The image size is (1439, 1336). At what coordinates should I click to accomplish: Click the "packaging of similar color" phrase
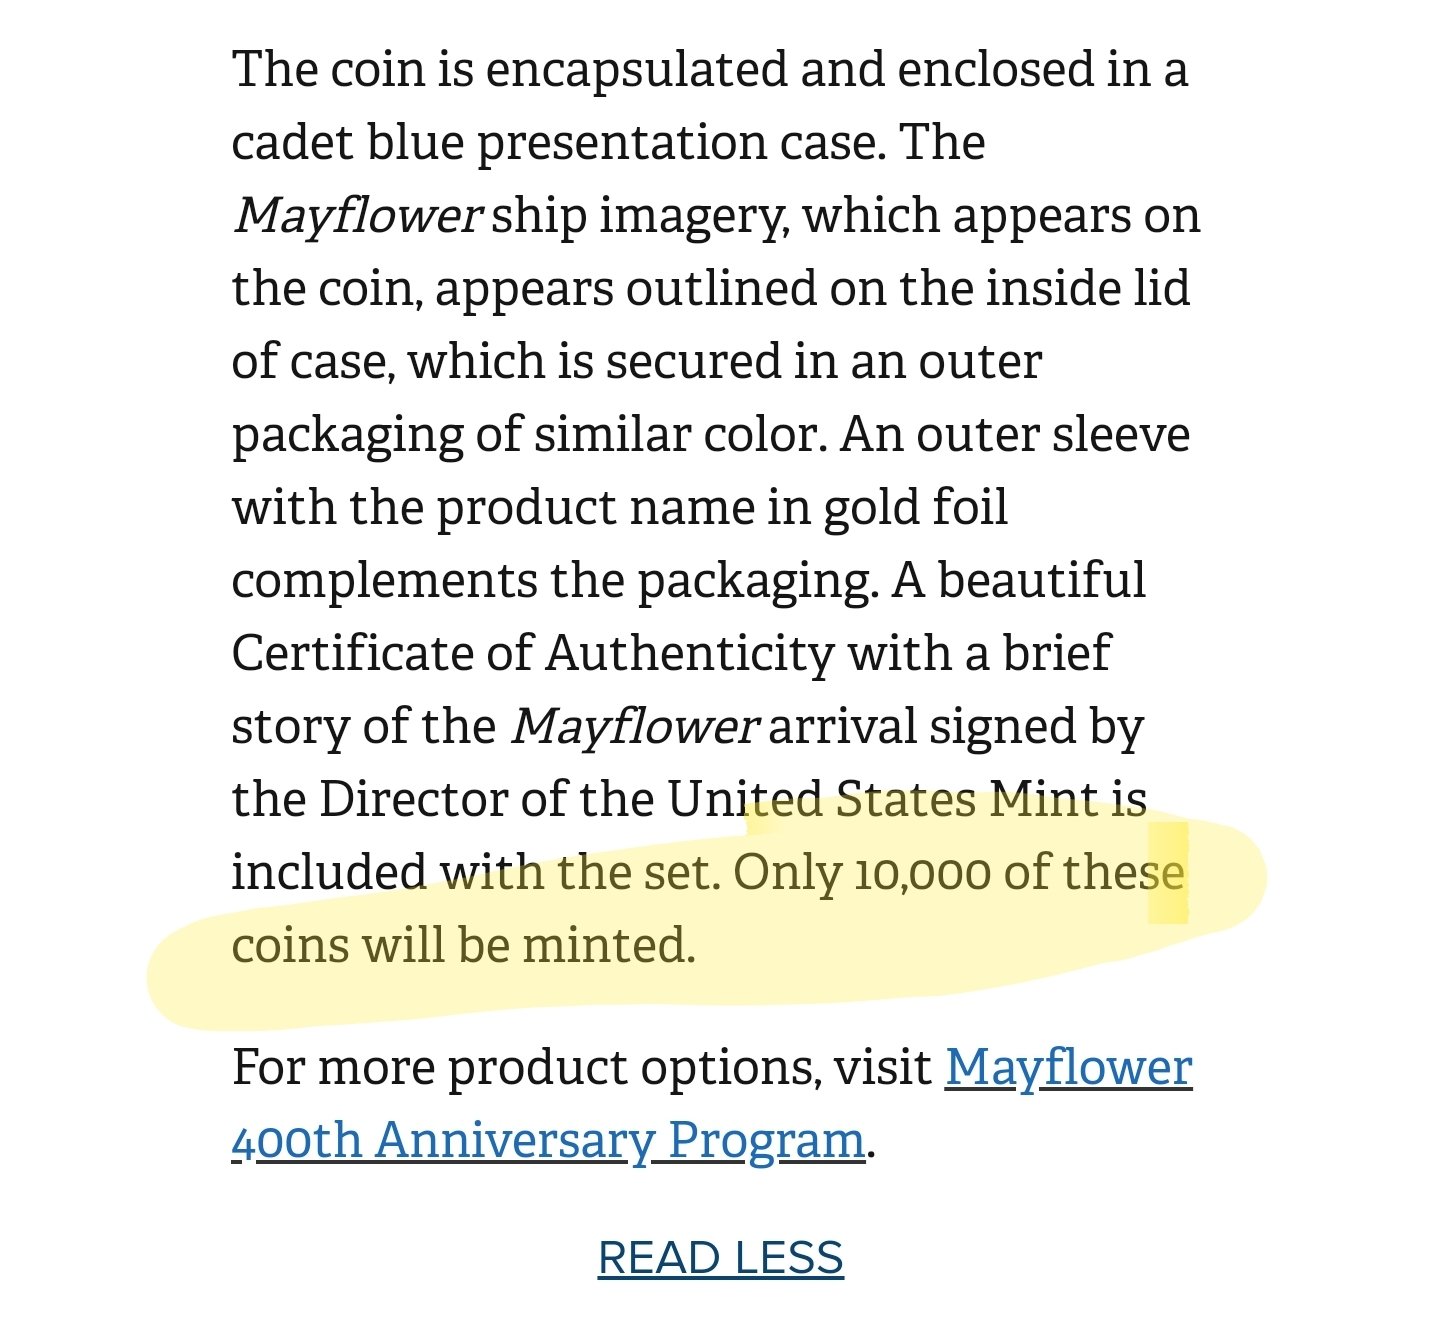click(528, 435)
